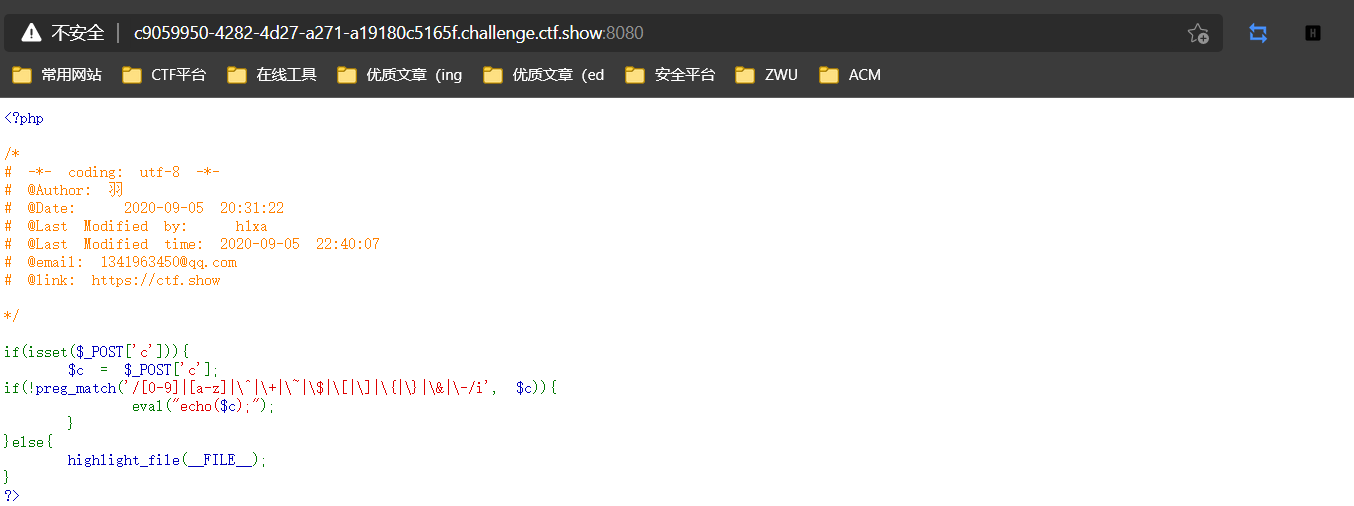Click the Last Modified time 22:40:07 line
The width and height of the screenshot is (1354, 506).
coord(192,244)
